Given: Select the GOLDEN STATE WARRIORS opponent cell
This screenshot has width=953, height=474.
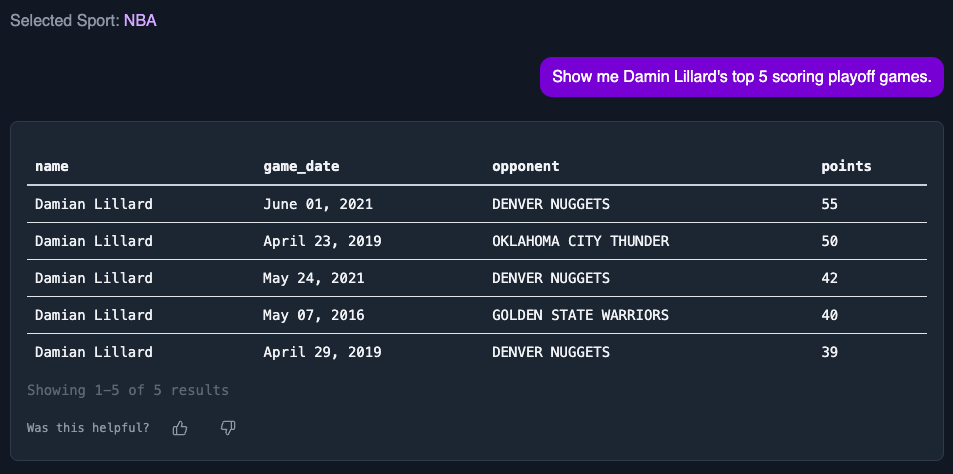Looking at the screenshot, I should click(x=580, y=315).
